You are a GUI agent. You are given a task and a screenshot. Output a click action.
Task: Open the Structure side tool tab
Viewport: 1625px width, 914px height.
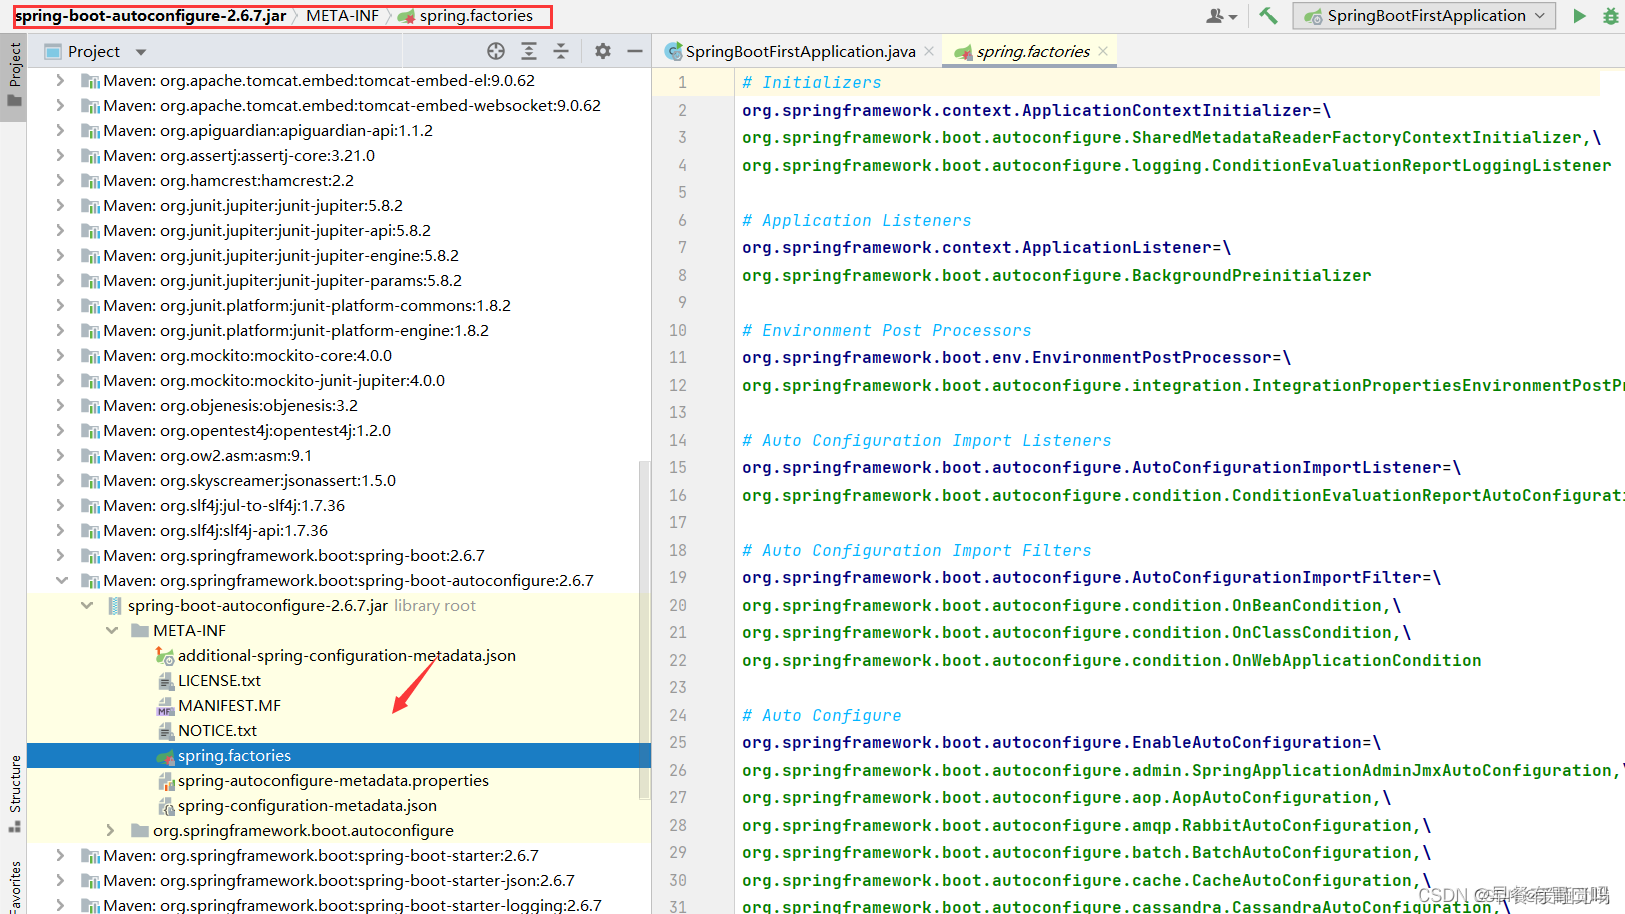(14, 793)
